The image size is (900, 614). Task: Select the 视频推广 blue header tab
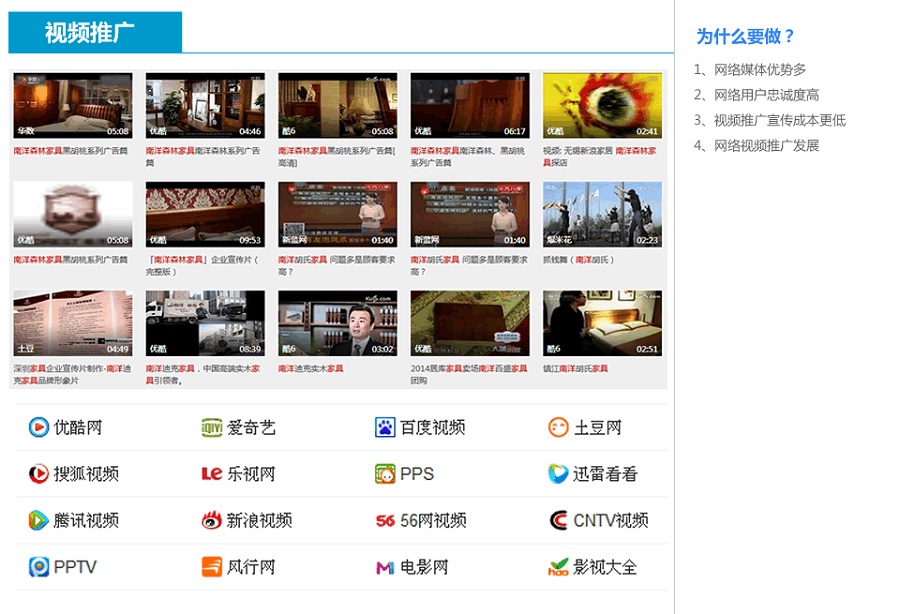point(95,32)
